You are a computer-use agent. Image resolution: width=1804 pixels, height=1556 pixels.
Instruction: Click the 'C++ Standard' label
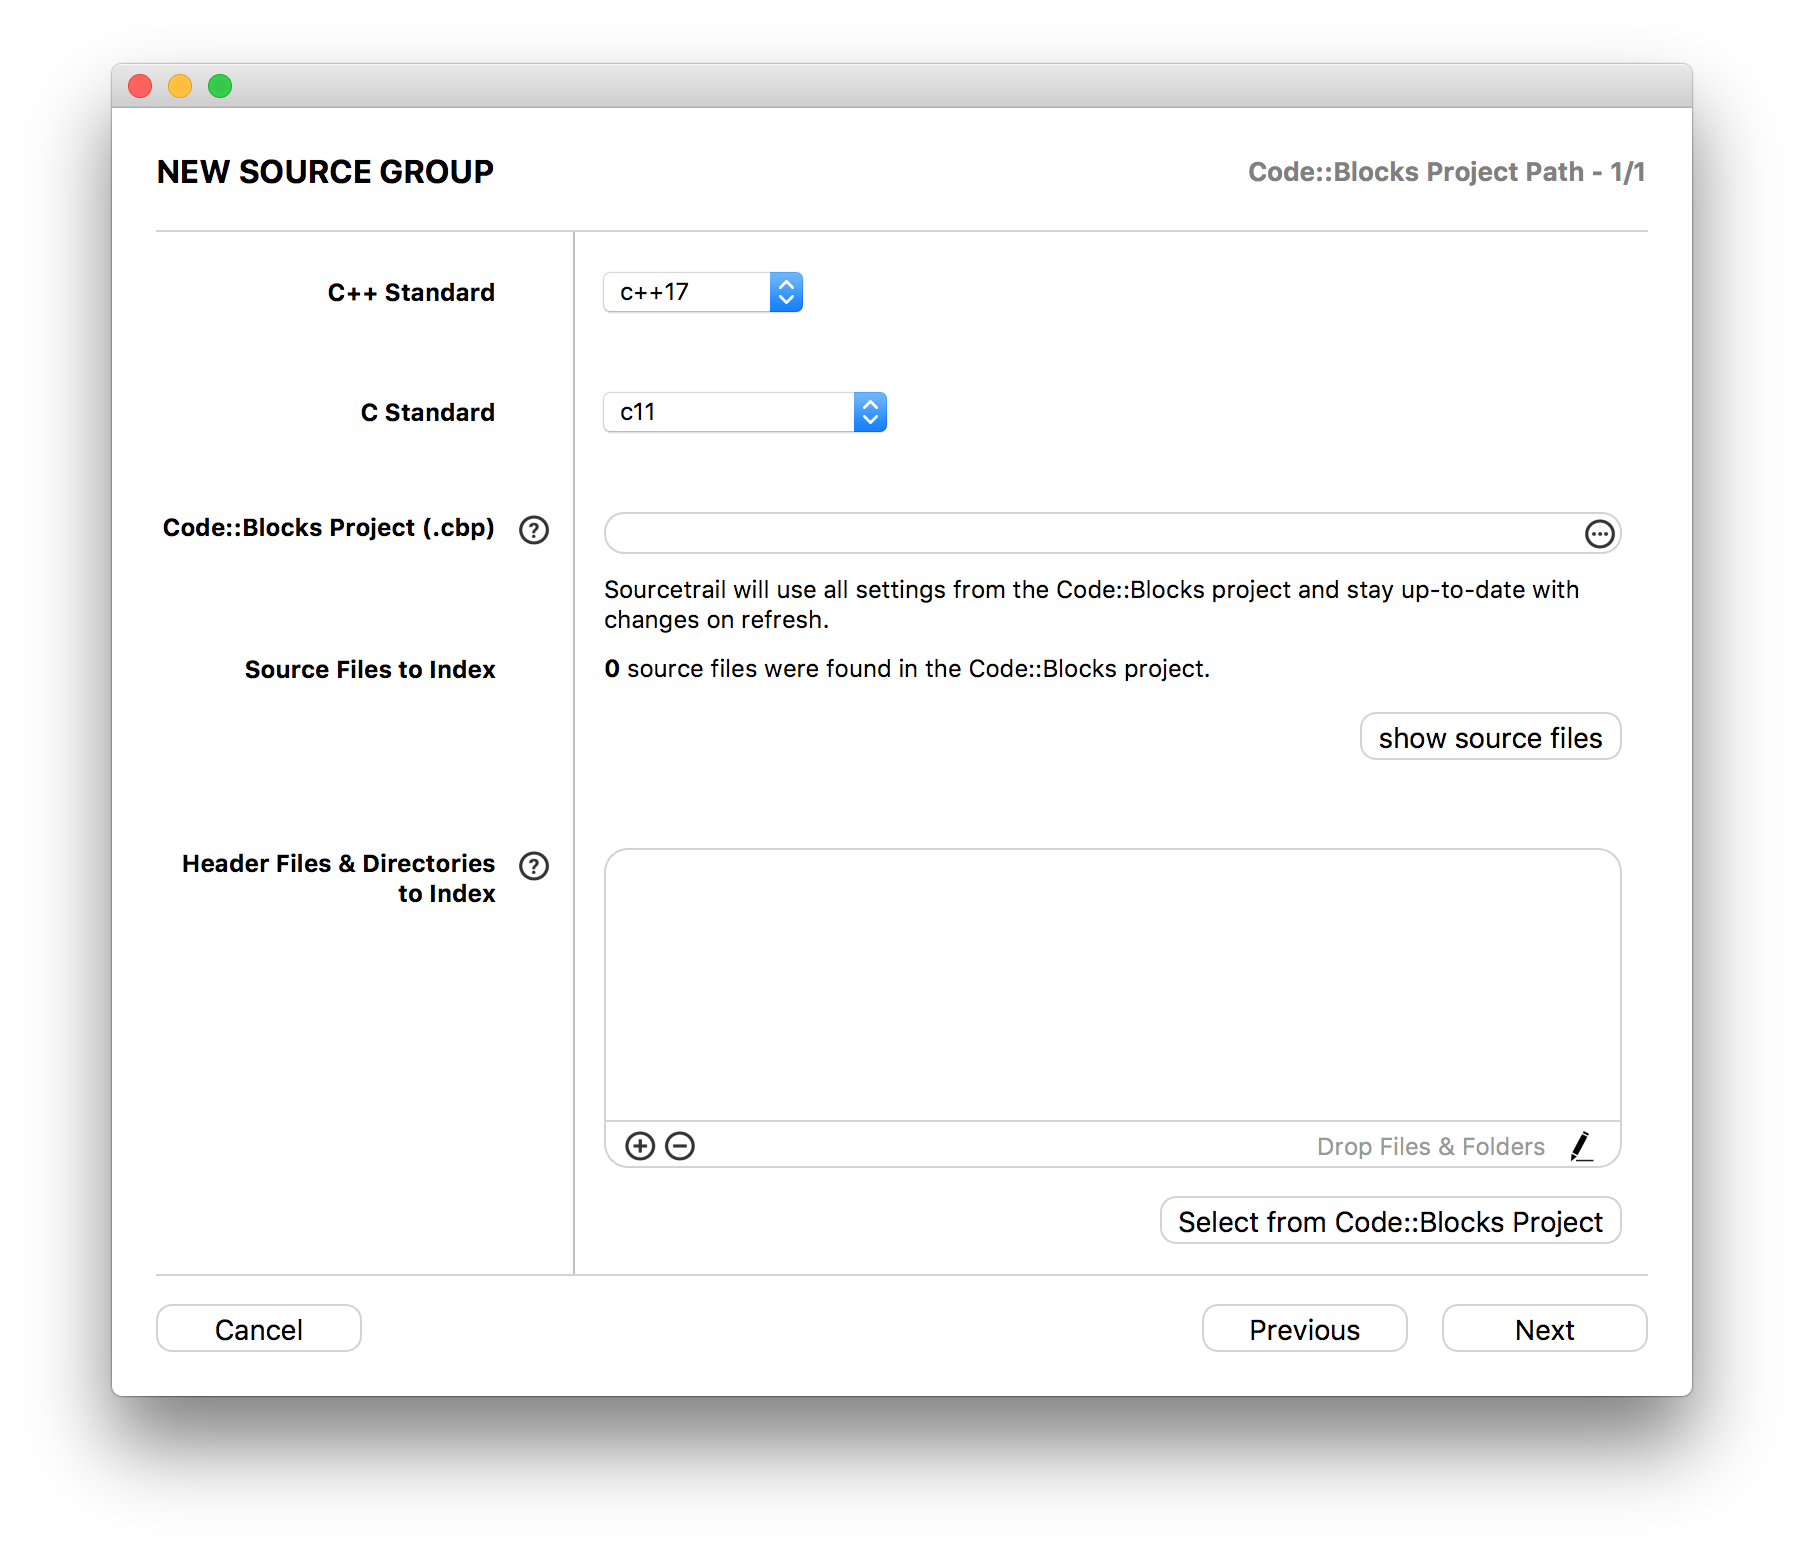[x=411, y=292]
